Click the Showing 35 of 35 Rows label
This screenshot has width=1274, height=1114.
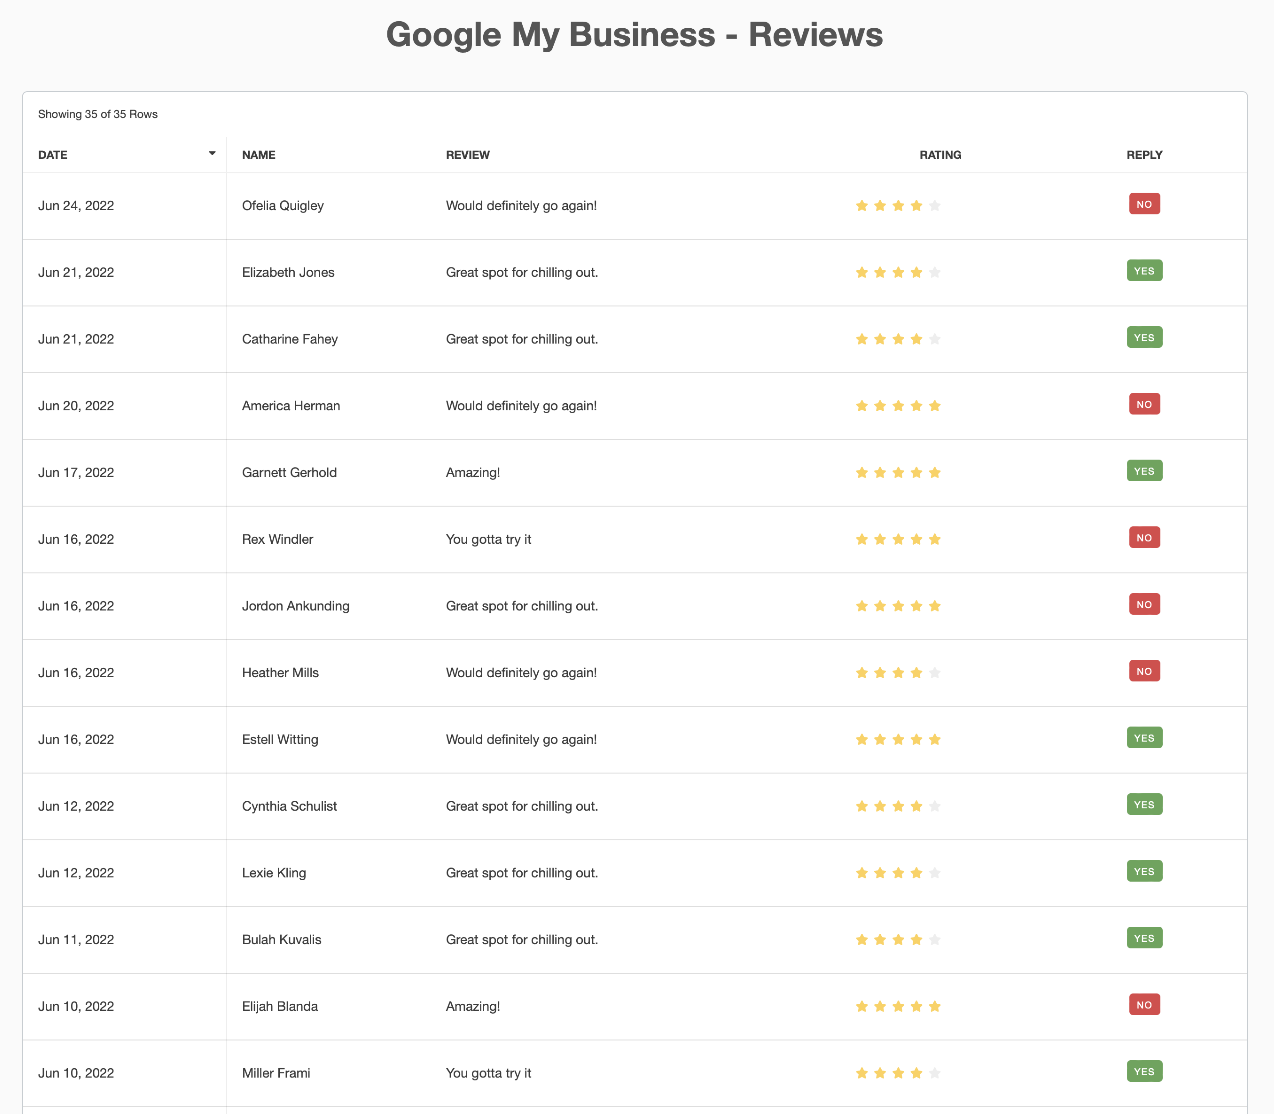coord(98,114)
